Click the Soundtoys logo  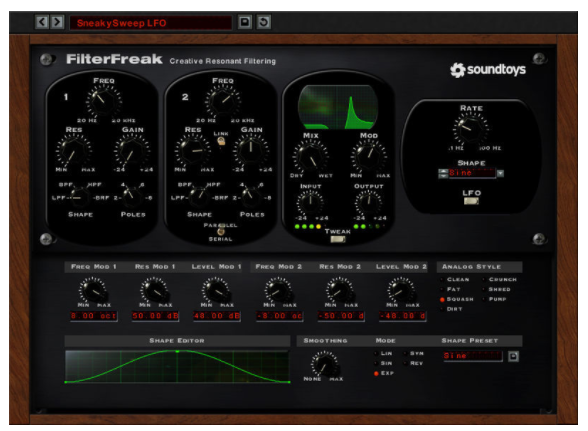coord(488,70)
